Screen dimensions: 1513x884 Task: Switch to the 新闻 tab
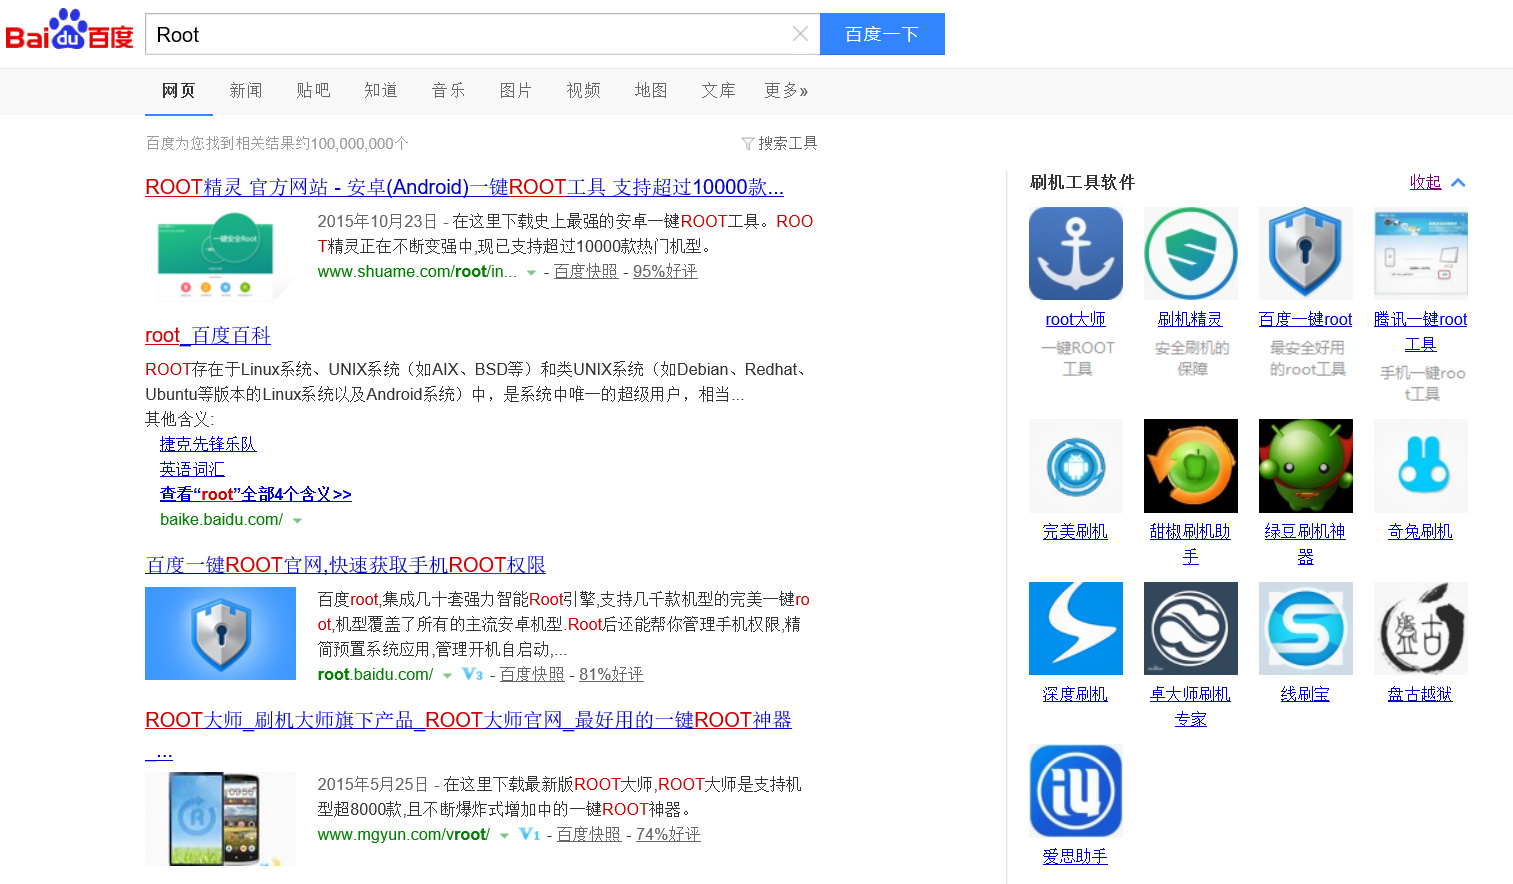tap(245, 91)
